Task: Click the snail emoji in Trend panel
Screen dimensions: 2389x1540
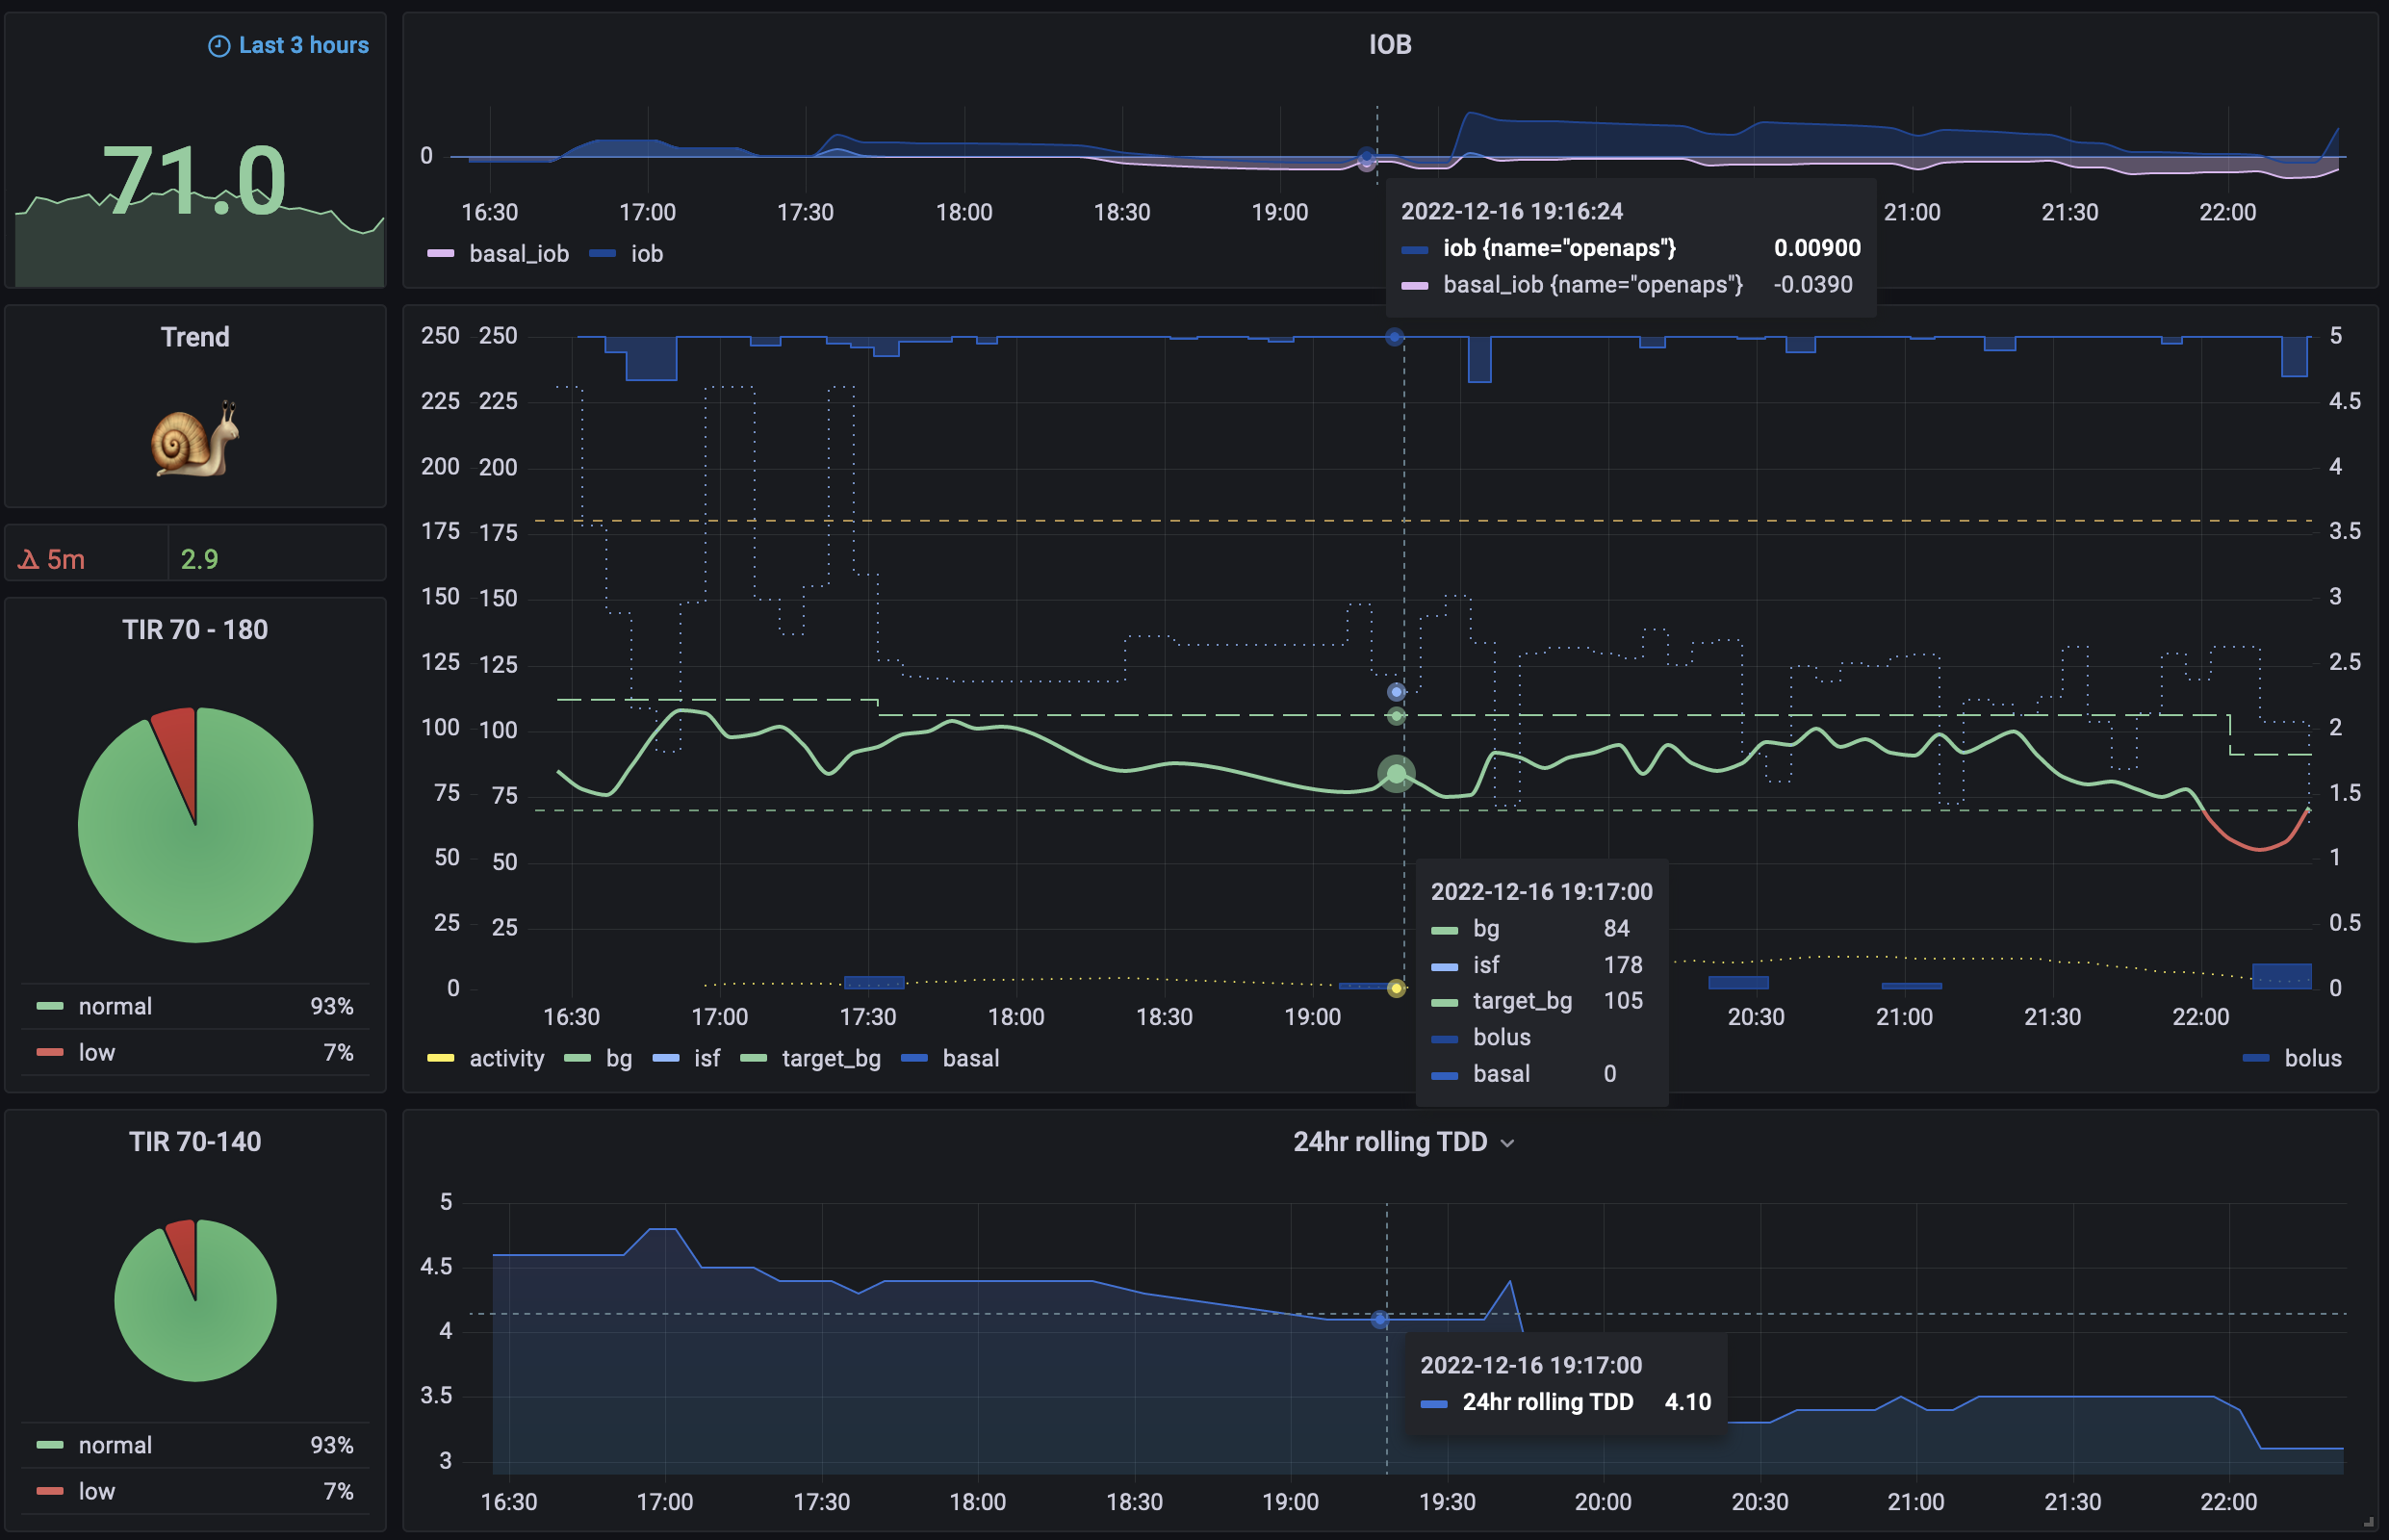Action: pos(195,439)
